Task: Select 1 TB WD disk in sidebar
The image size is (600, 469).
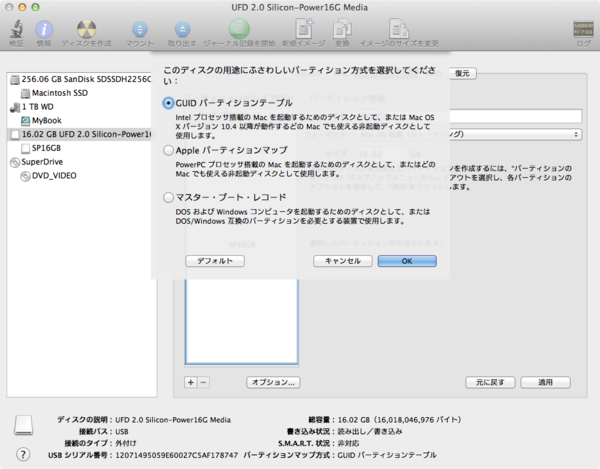Action: click(82, 107)
